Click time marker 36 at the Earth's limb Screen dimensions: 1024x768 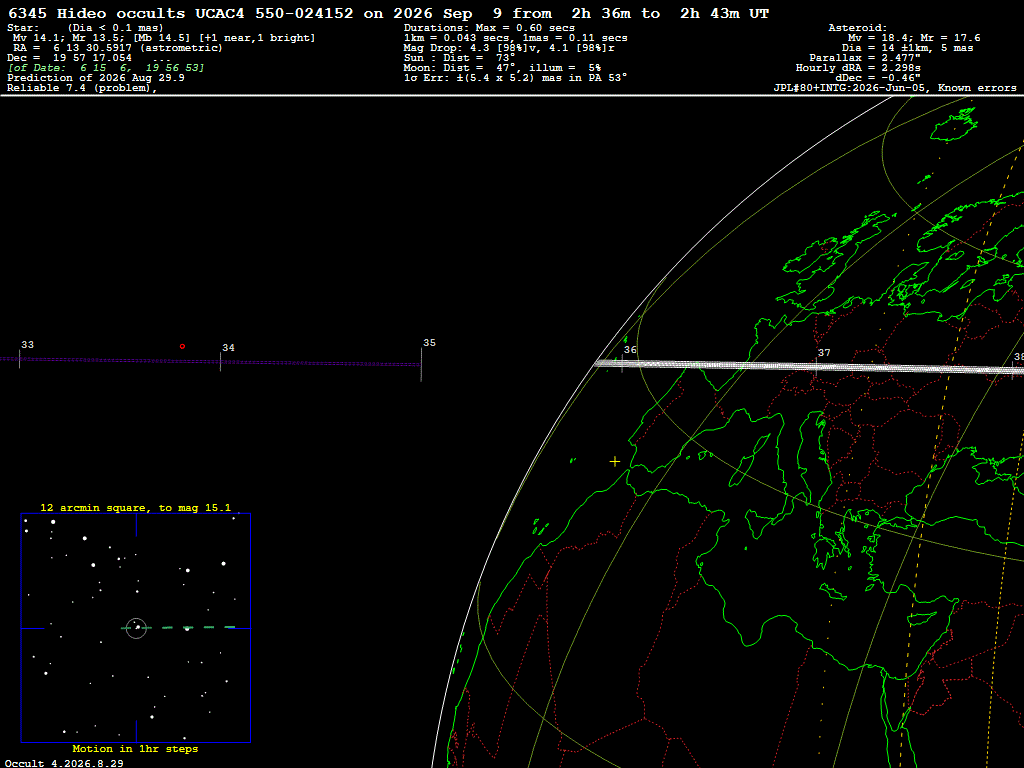[x=630, y=350]
